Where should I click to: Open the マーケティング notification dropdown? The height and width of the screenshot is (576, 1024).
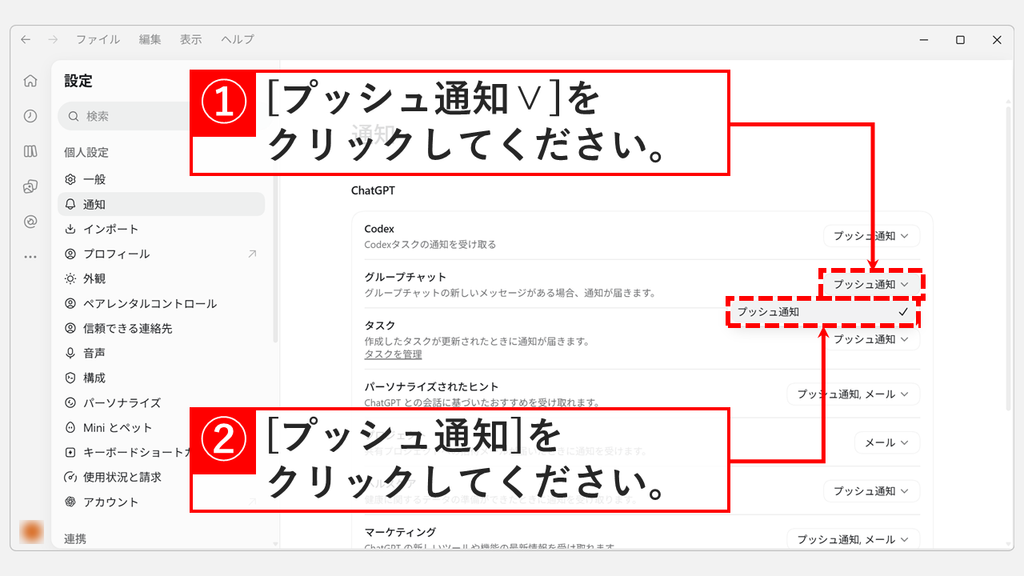853,539
